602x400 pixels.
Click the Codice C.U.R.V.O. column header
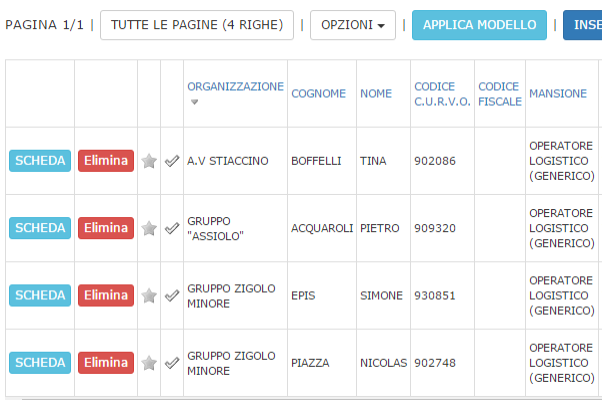coord(442,94)
